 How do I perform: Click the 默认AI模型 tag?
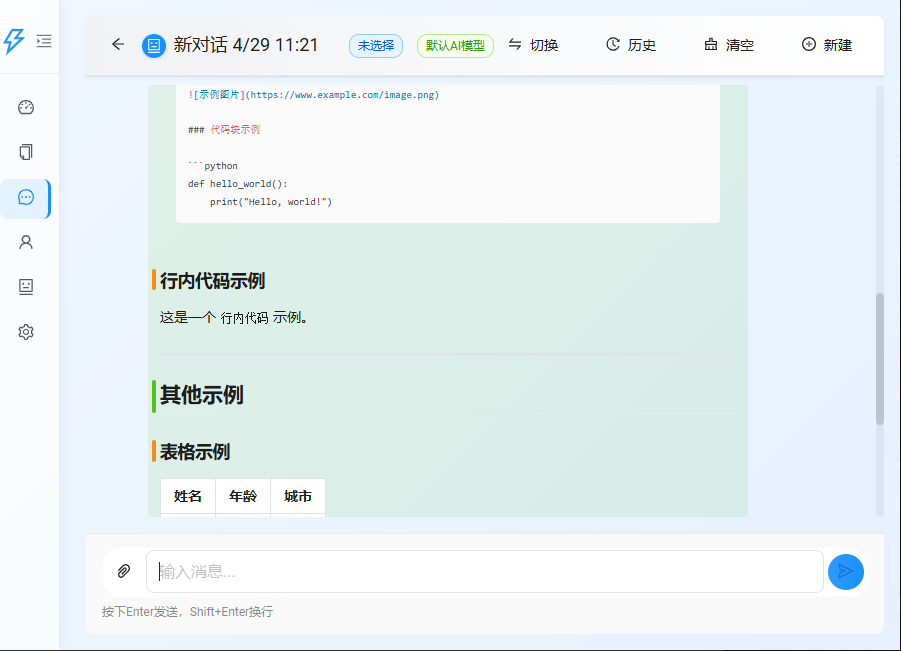pyautogui.click(x=455, y=45)
